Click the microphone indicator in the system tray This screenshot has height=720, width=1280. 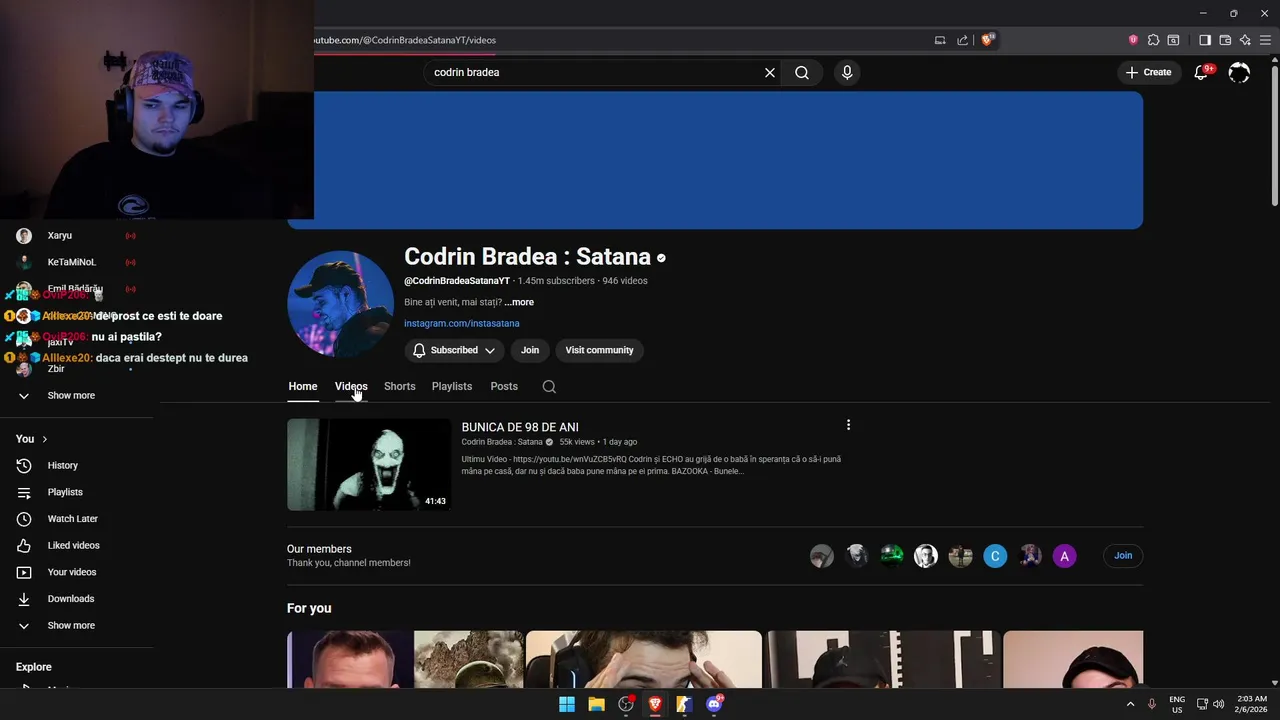(x=1152, y=704)
